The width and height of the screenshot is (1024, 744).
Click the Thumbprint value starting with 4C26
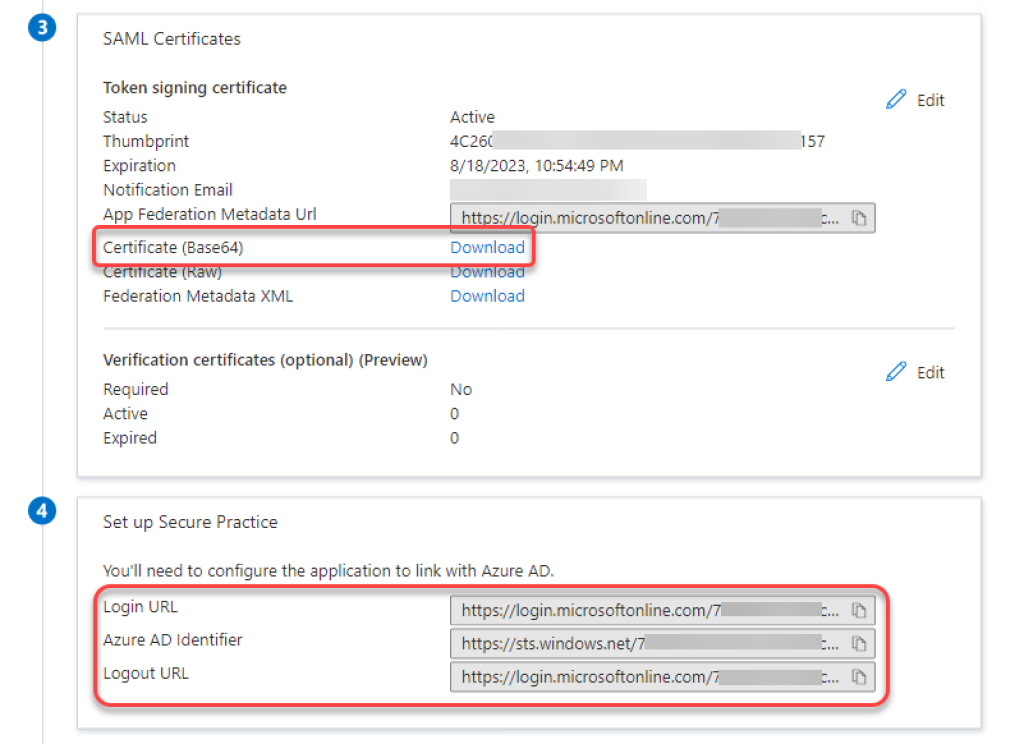(637, 142)
